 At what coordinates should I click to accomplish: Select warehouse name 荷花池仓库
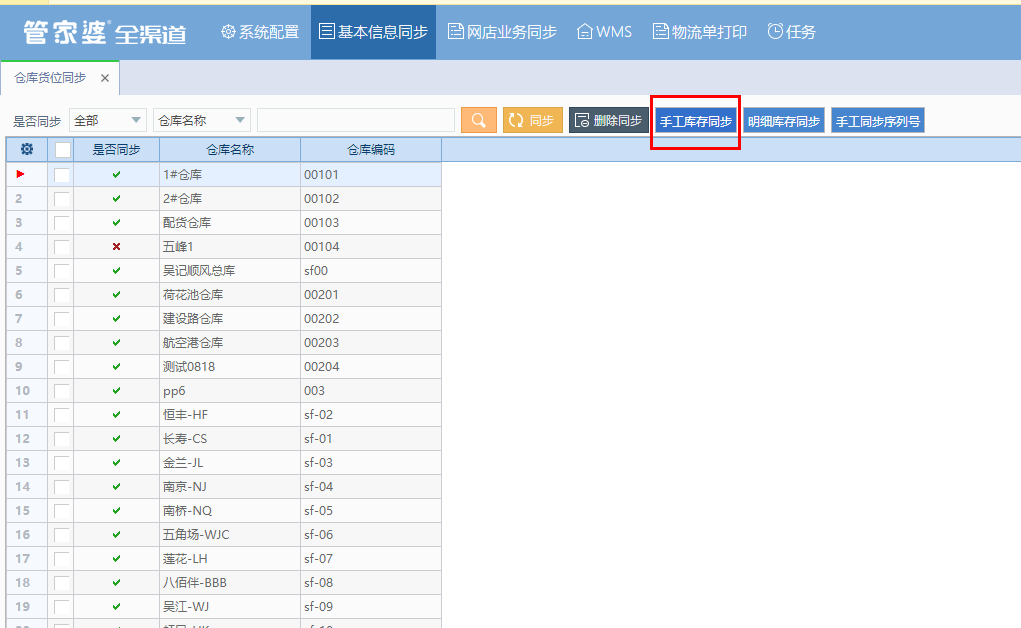coord(193,295)
